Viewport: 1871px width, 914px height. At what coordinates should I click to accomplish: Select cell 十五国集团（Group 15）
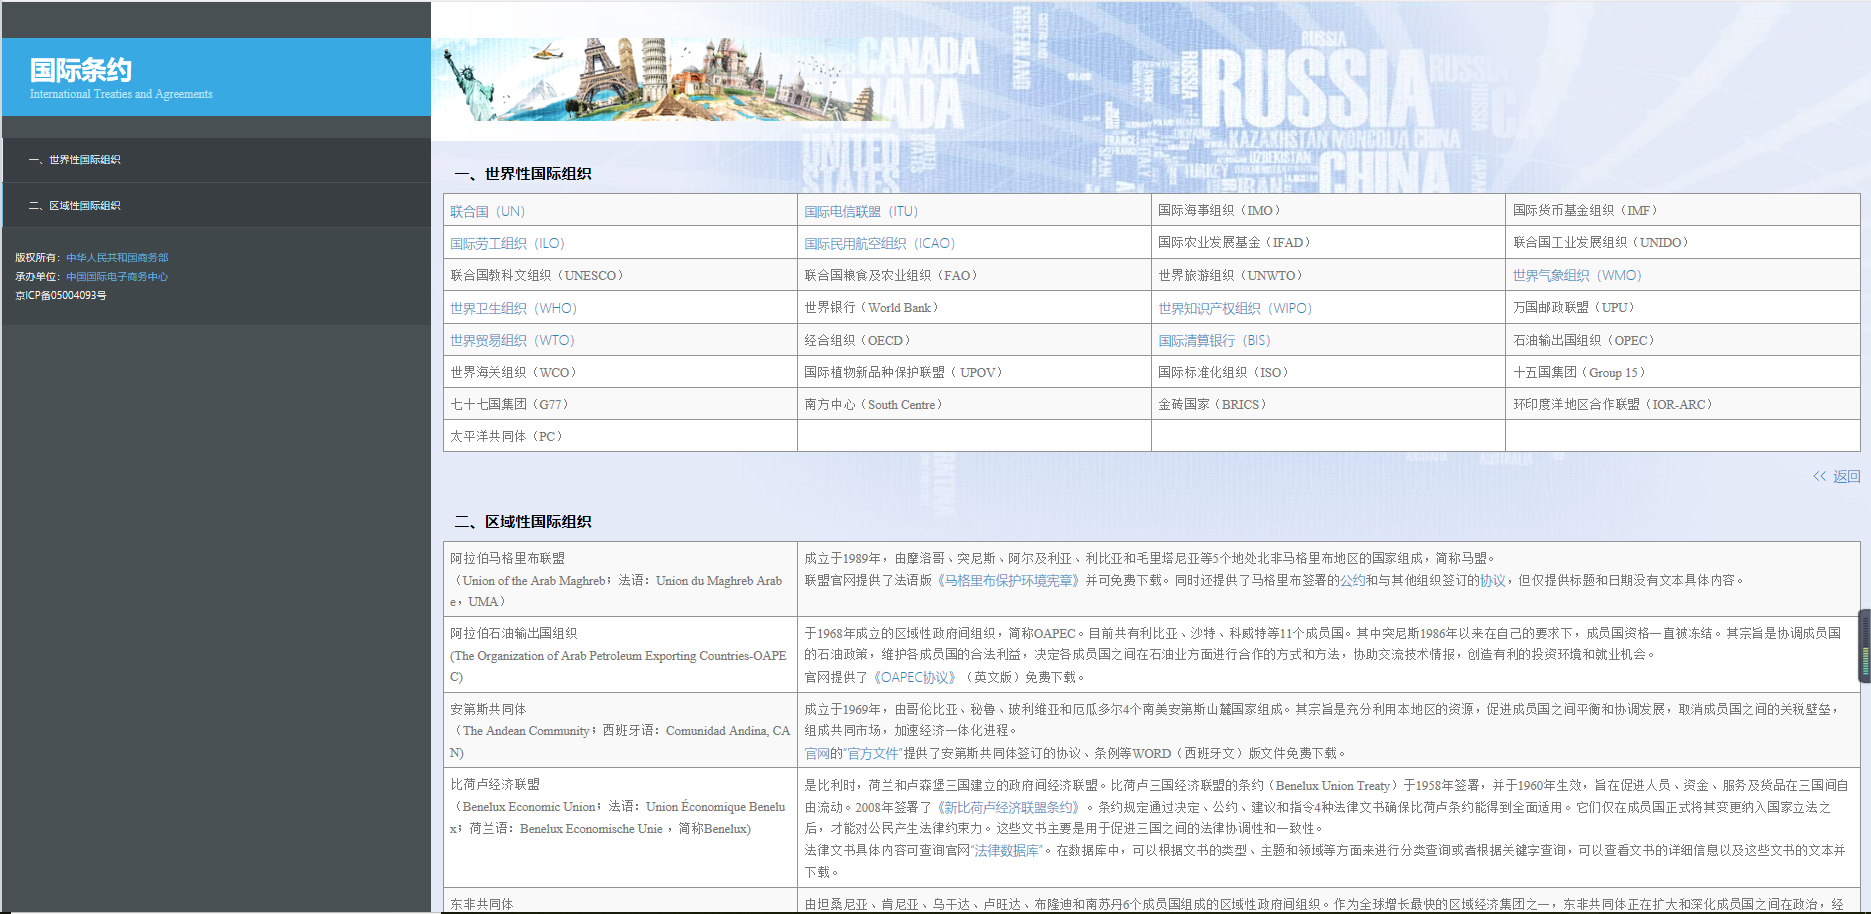[1683, 372]
